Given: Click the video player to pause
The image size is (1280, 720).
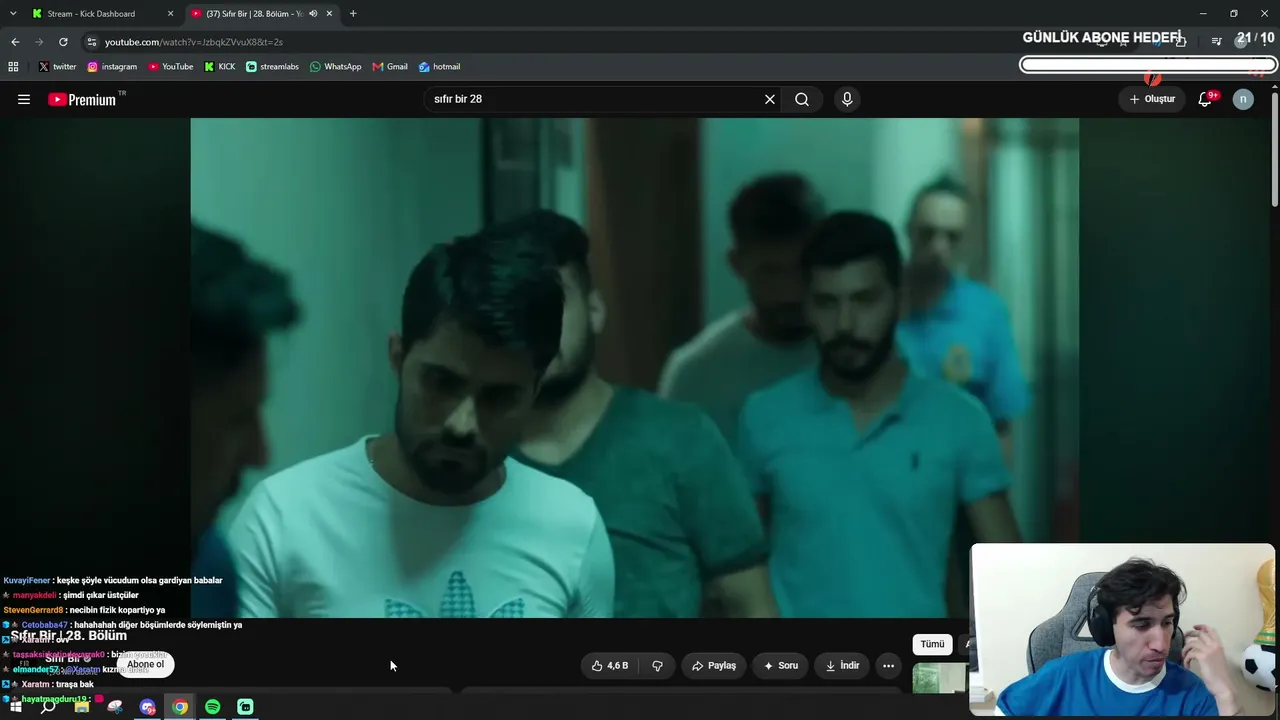Looking at the screenshot, I should (634, 368).
